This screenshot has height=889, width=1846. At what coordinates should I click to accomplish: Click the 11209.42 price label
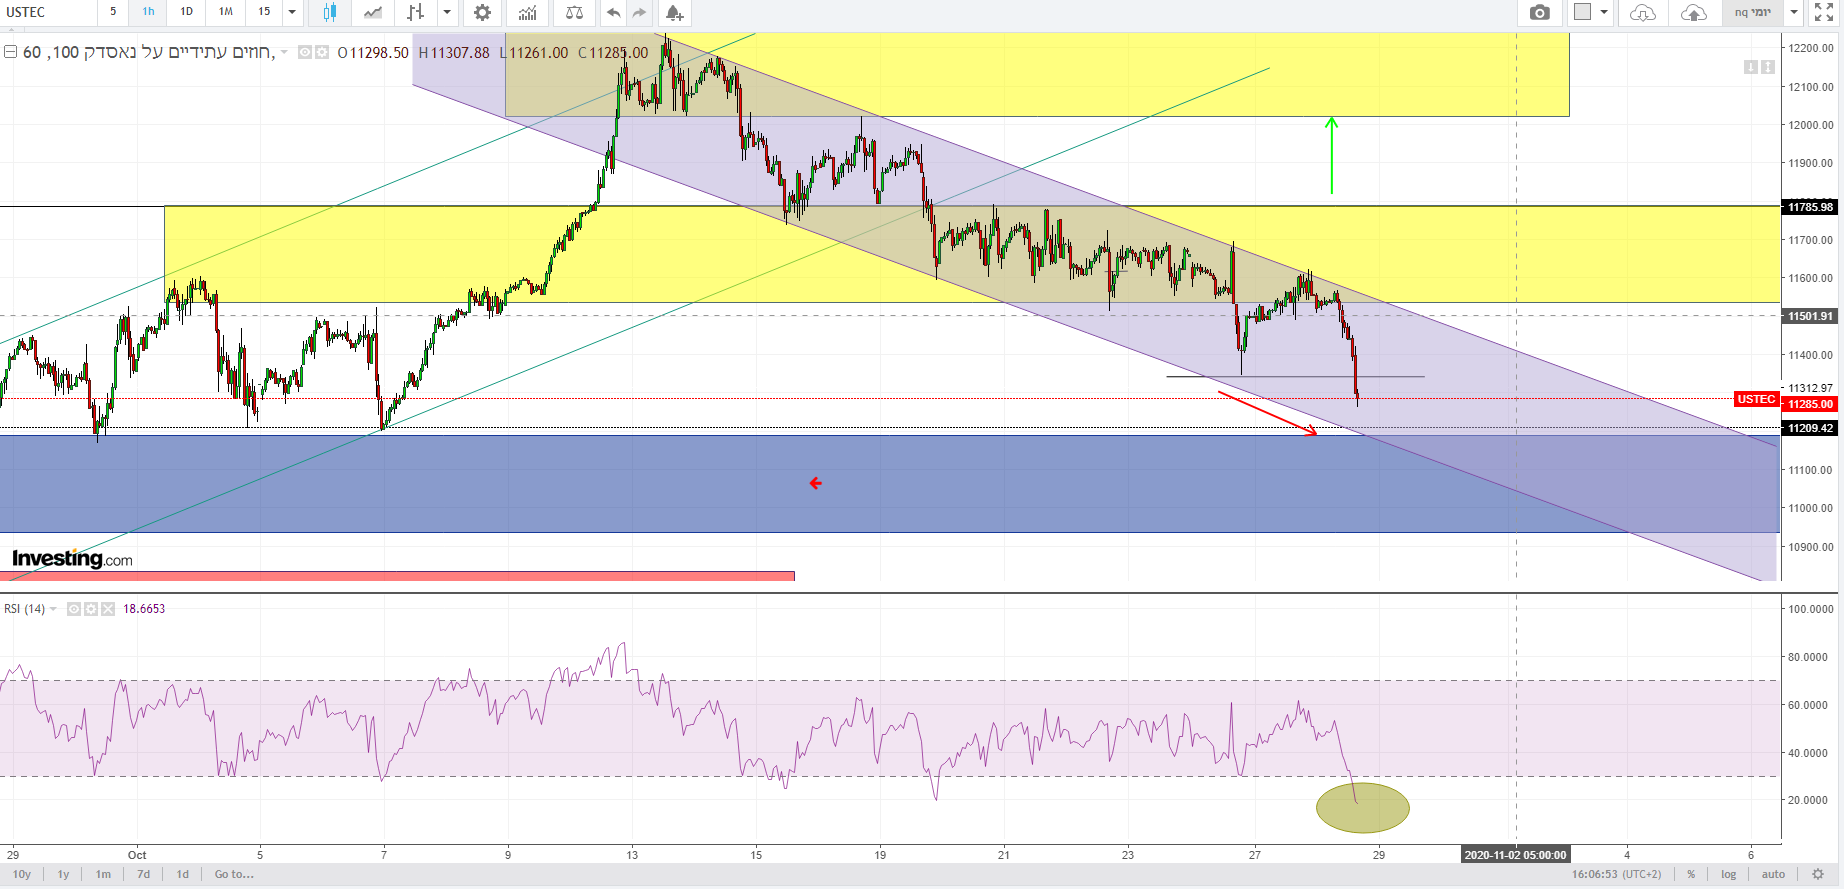[1811, 428]
